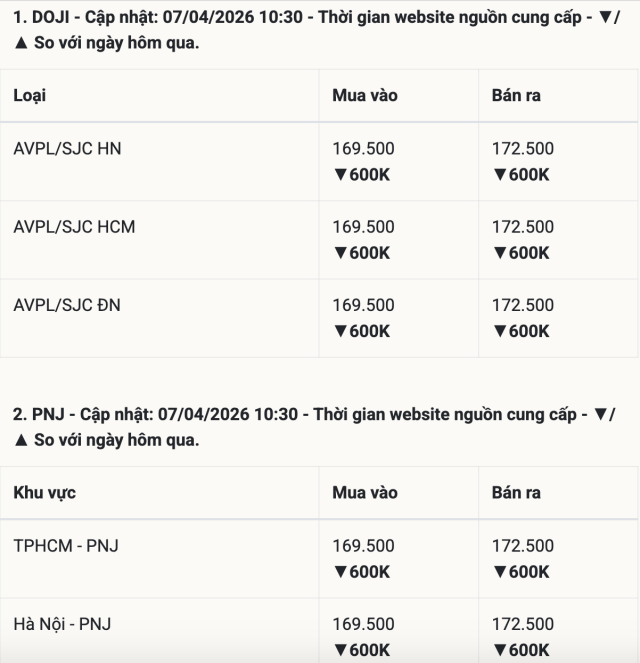
Task: Select the TPHCM - PNJ row label
Action: tap(66, 546)
